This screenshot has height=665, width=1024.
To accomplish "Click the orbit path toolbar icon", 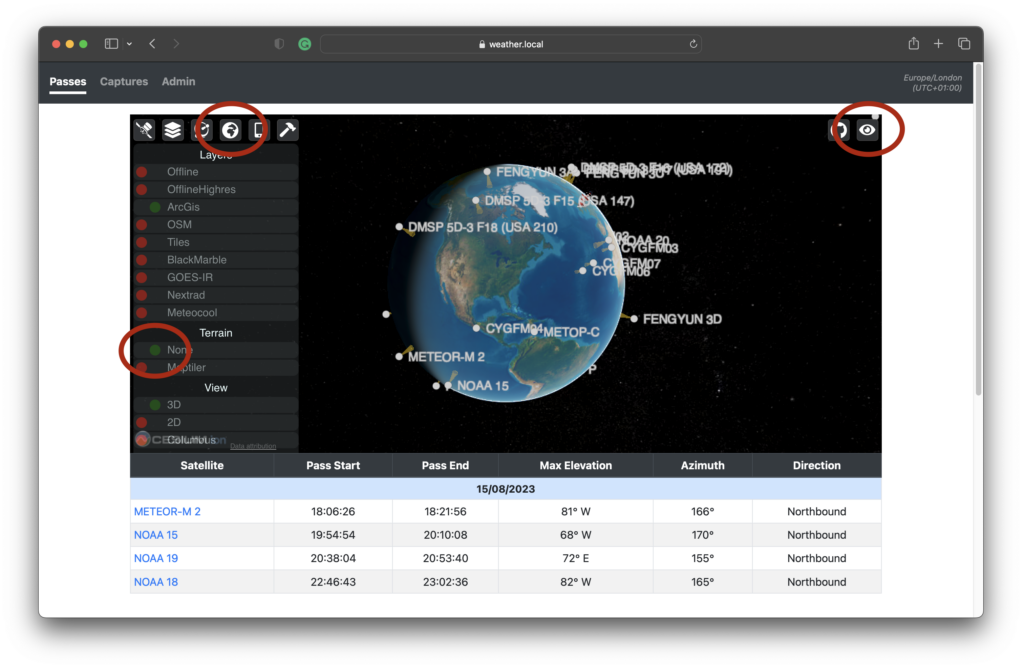I will pyautogui.click(x=201, y=129).
